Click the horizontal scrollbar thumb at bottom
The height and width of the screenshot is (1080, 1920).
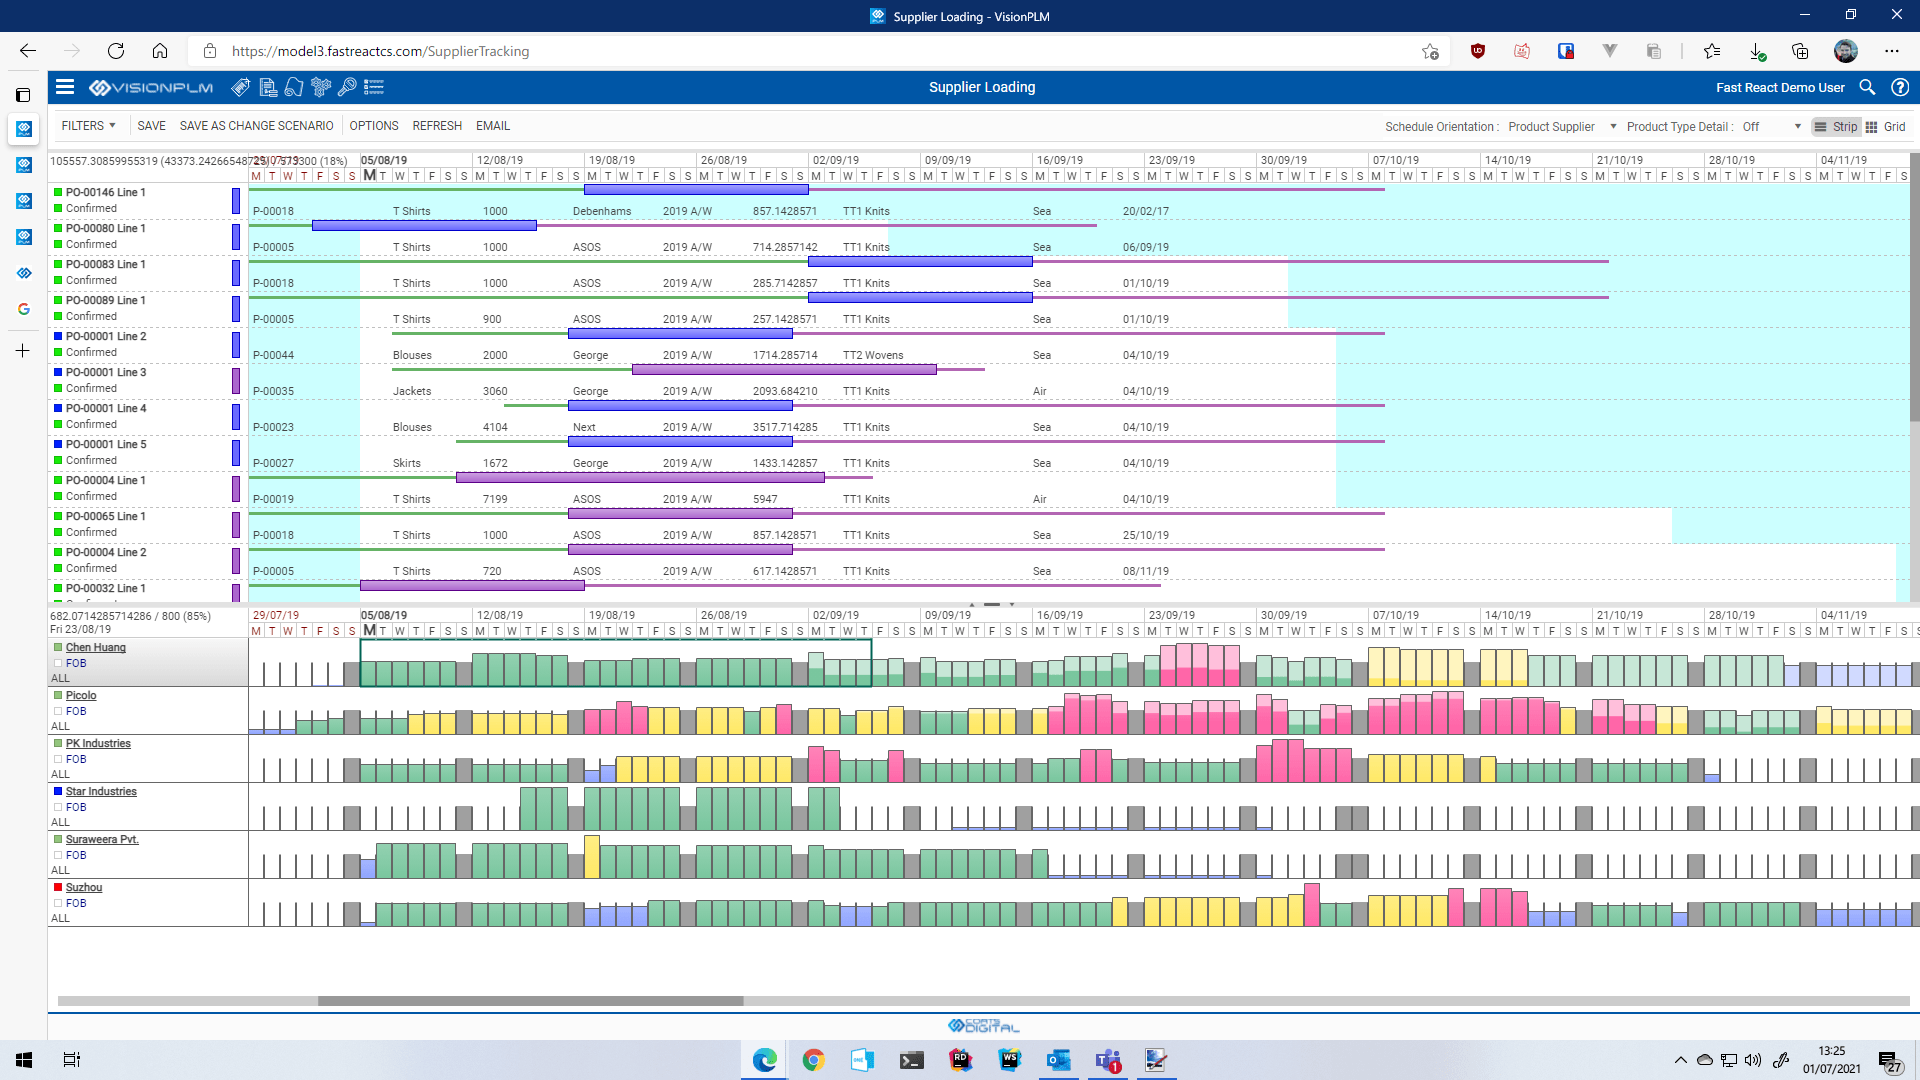[530, 1000]
